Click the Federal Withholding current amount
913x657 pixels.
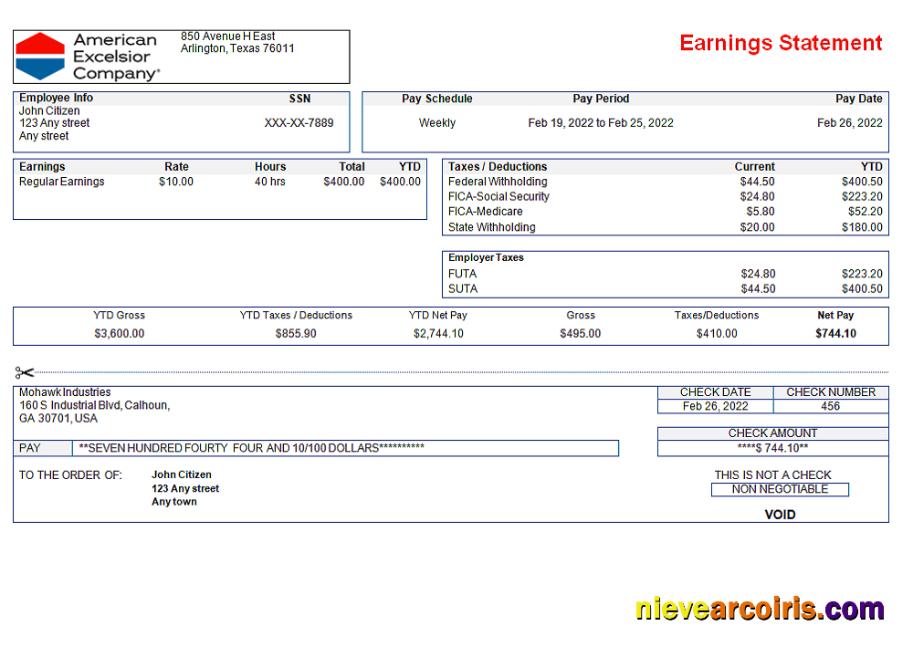[x=757, y=182]
